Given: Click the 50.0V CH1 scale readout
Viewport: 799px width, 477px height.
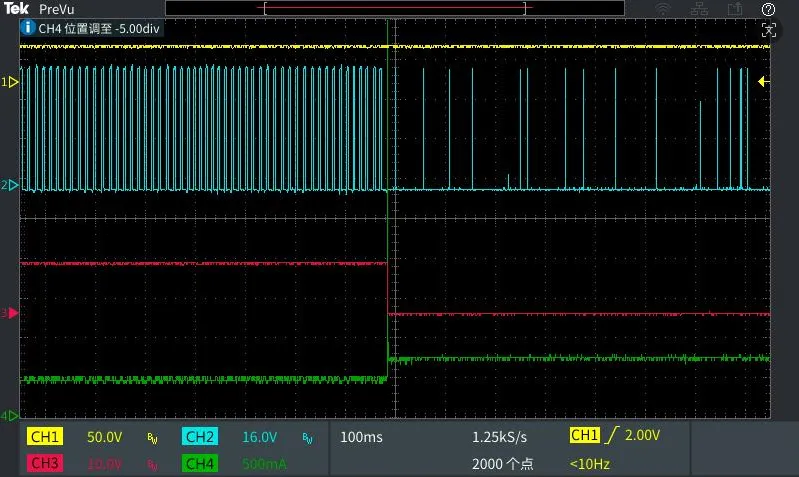Looking at the screenshot, I should point(104,437).
